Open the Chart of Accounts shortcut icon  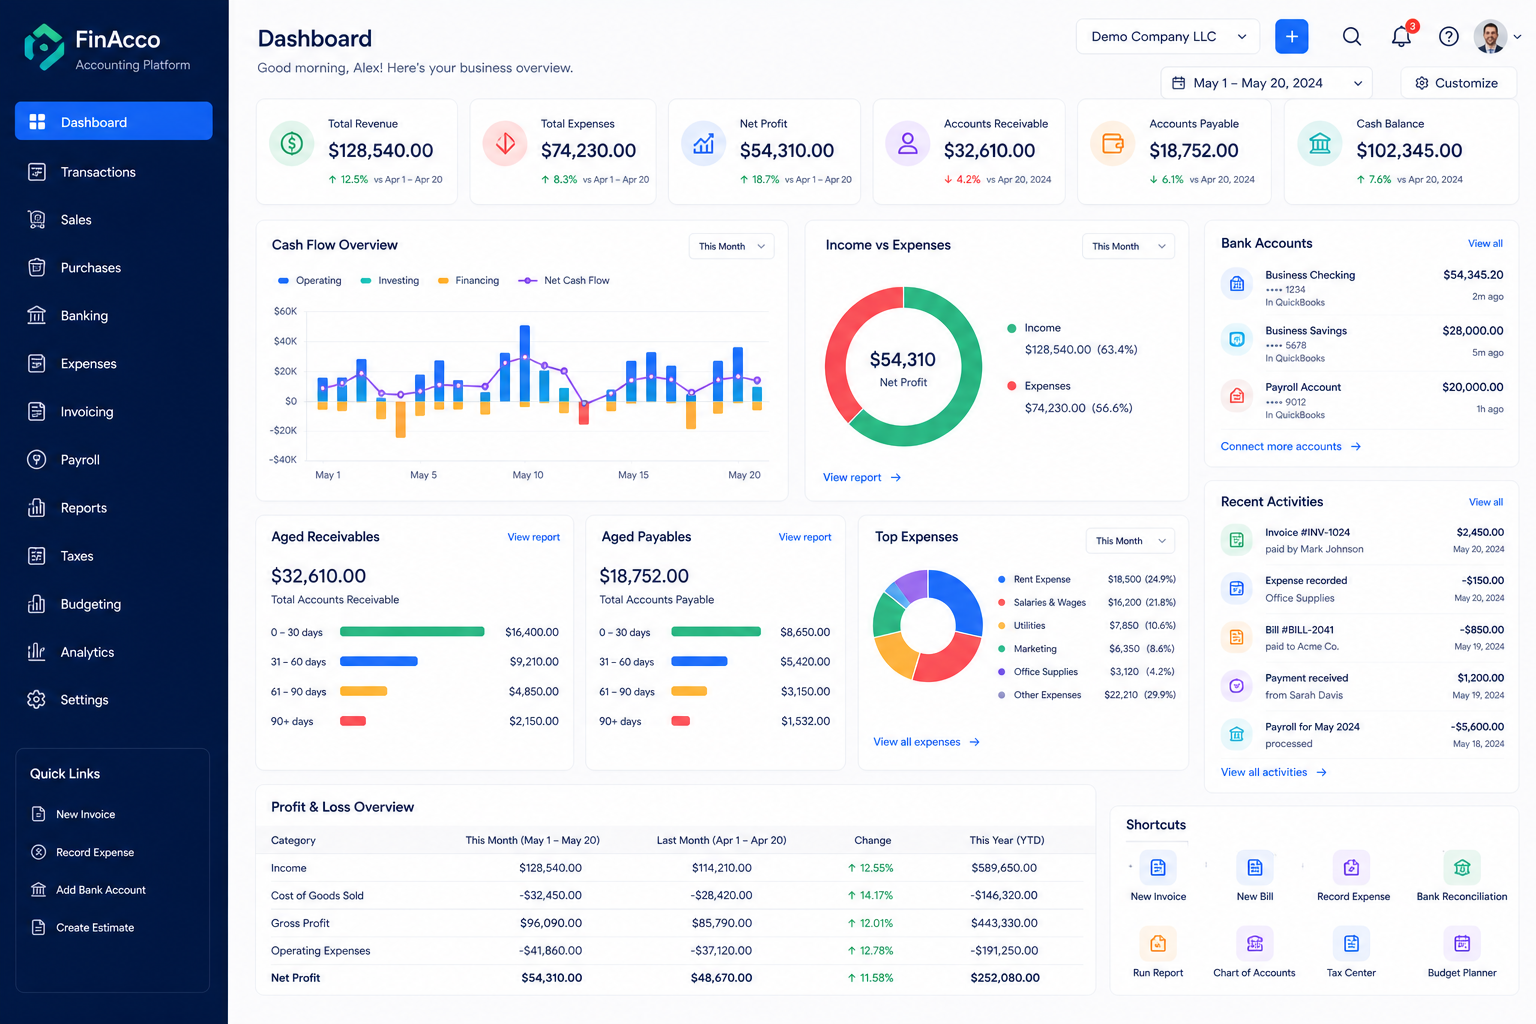coord(1255,943)
